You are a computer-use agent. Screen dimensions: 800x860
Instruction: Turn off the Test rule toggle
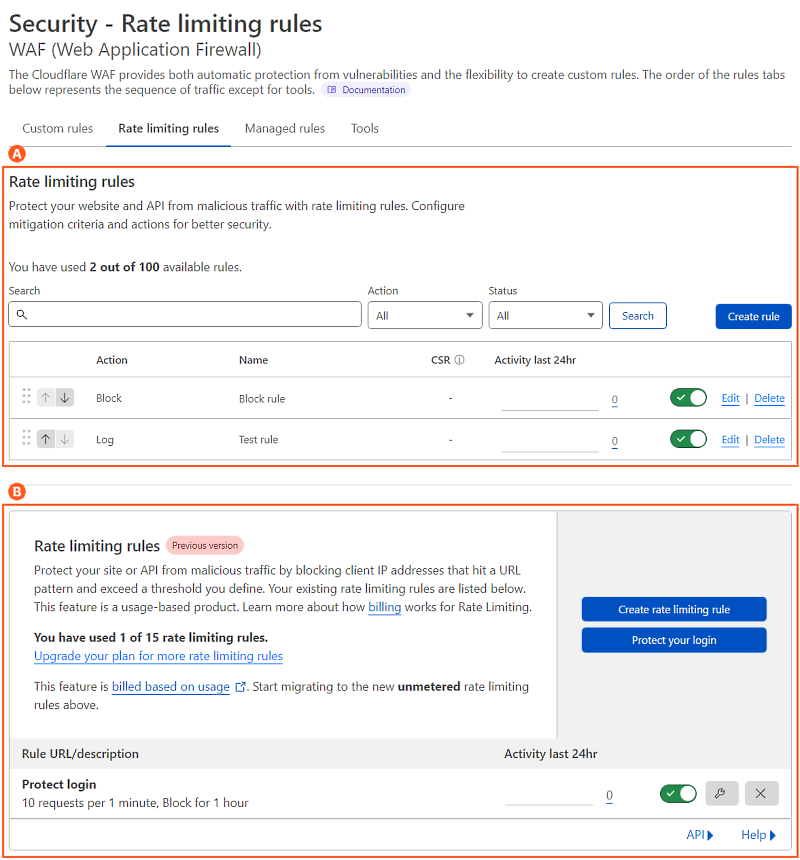click(687, 439)
